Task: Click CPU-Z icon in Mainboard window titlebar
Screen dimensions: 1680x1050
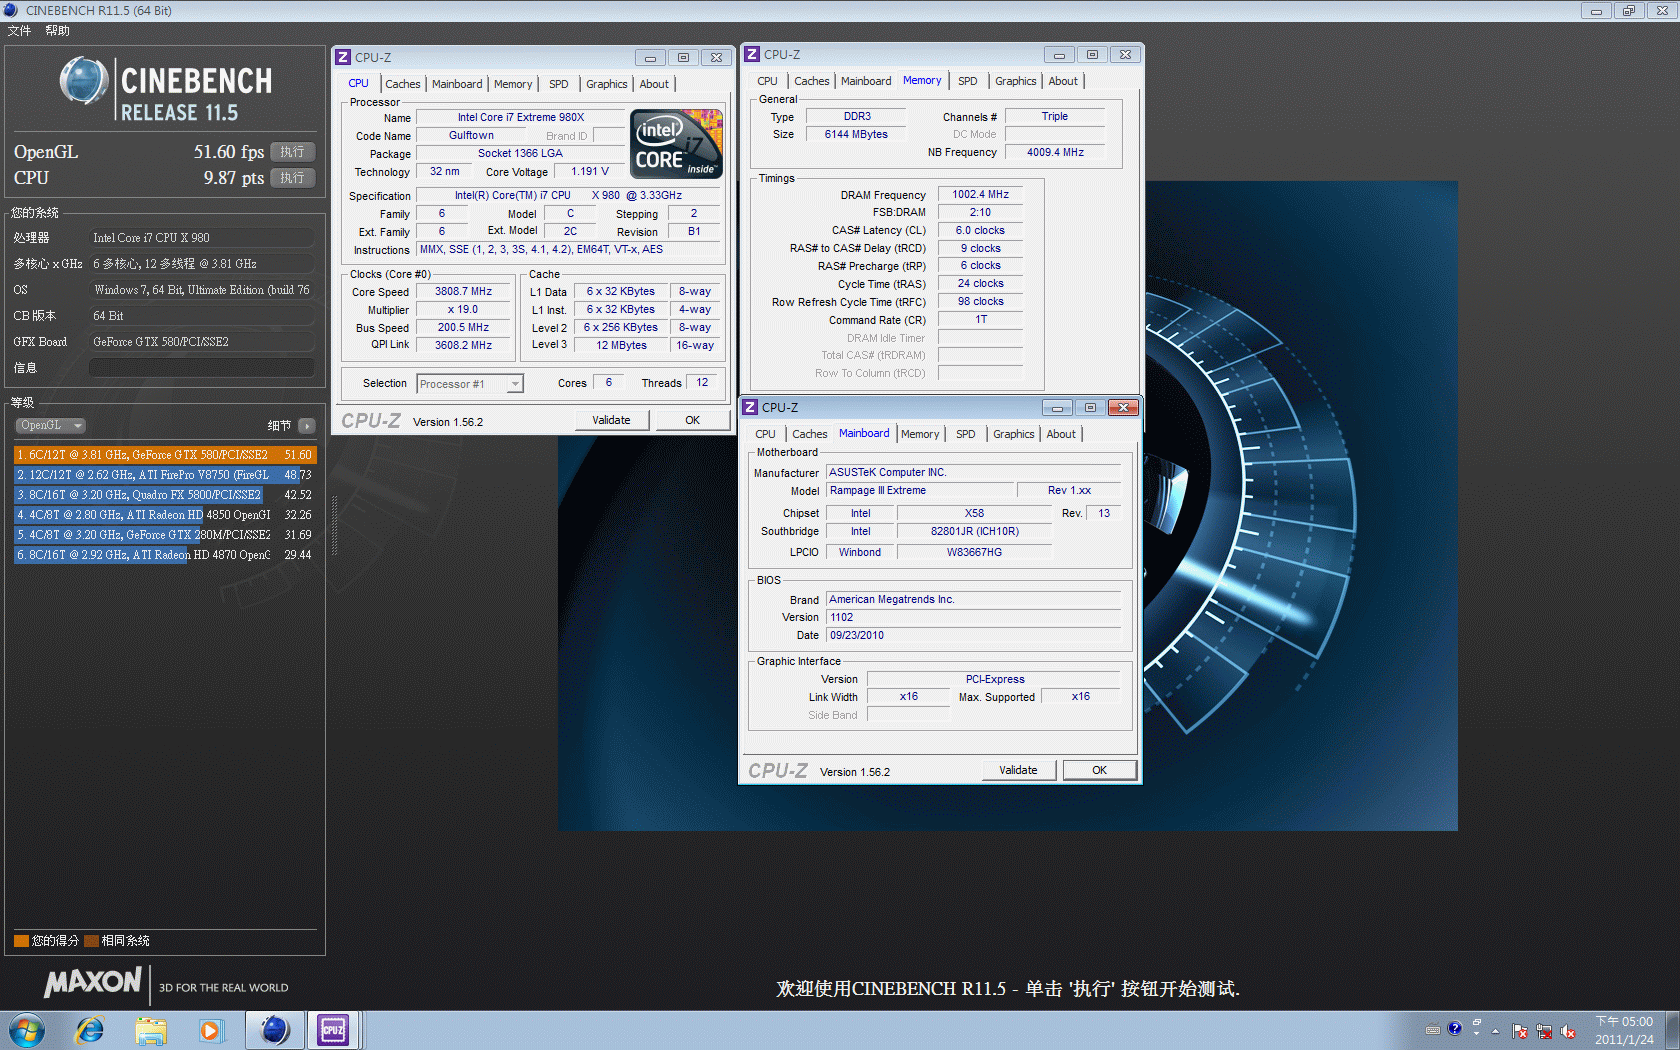Action: [x=750, y=407]
